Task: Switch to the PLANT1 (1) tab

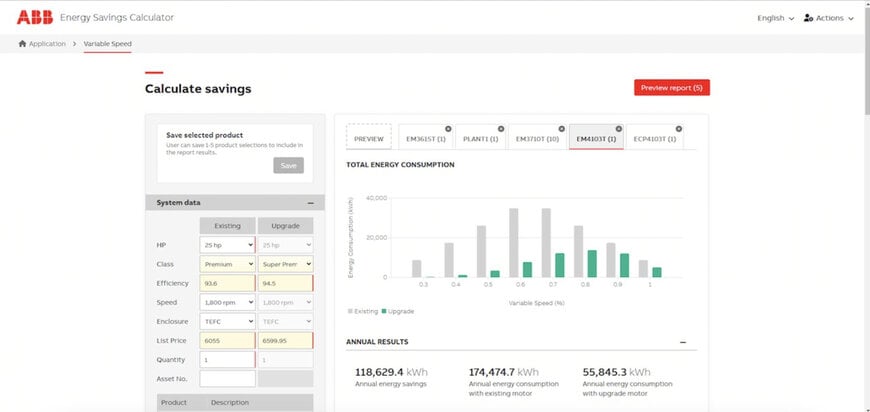Action: pyautogui.click(x=480, y=138)
